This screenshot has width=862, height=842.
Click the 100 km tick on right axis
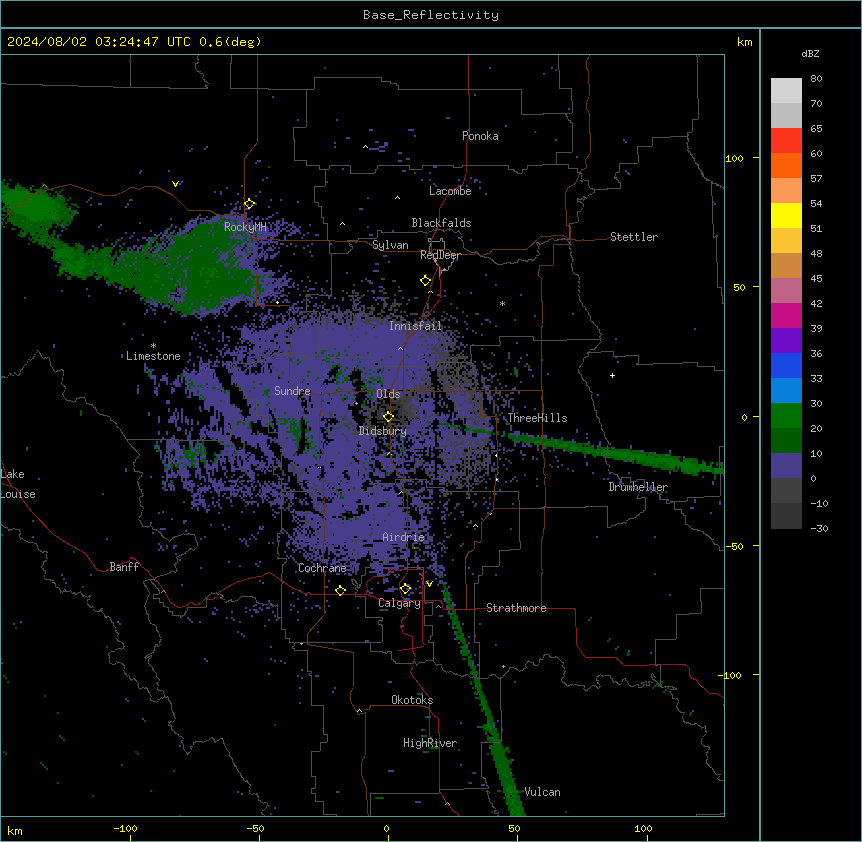(x=734, y=158)
